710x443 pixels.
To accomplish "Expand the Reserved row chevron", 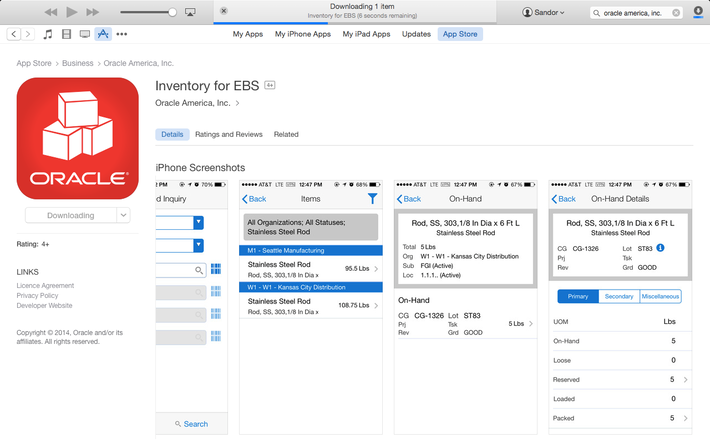I will pyautogui.click(x=685, y=380).
